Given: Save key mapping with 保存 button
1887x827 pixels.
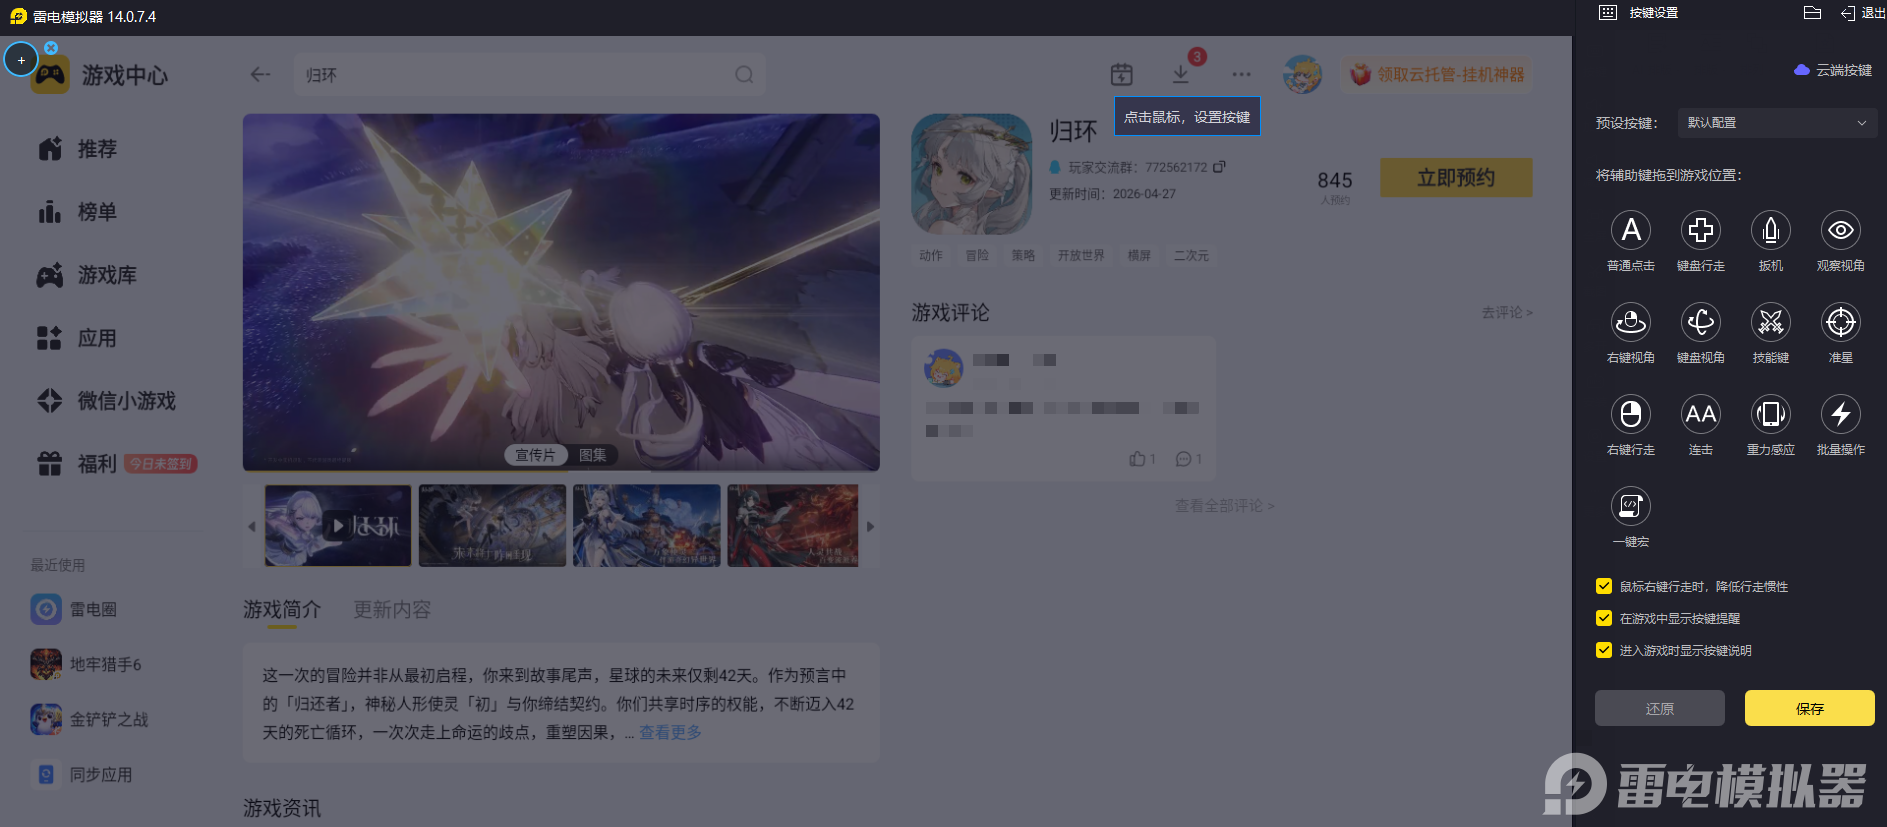Looking at the screenshot, I should click(x=1810, y=708).
